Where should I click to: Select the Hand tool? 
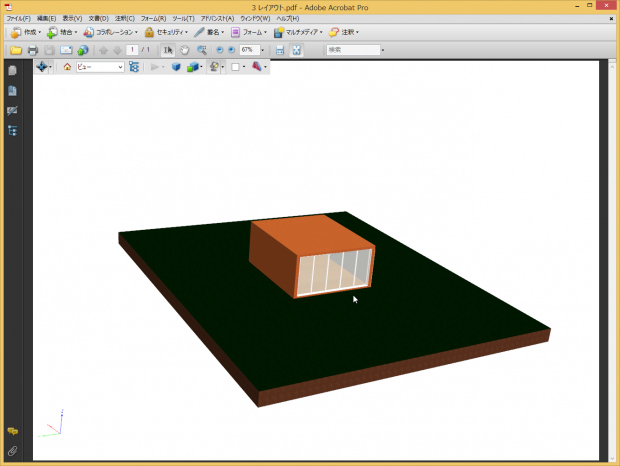pos(185,50)
